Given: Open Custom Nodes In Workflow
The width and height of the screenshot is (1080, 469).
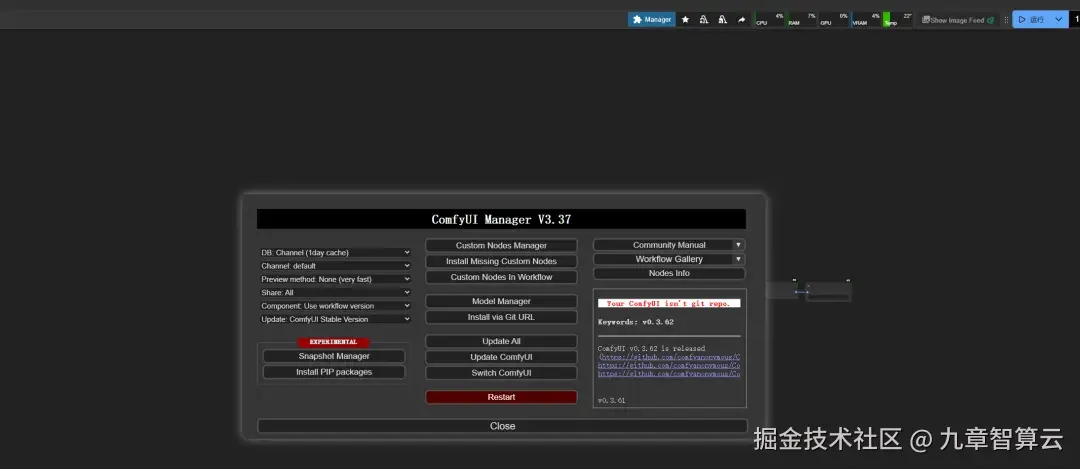Looking at the screenshot, I should [x=501, y=277].
